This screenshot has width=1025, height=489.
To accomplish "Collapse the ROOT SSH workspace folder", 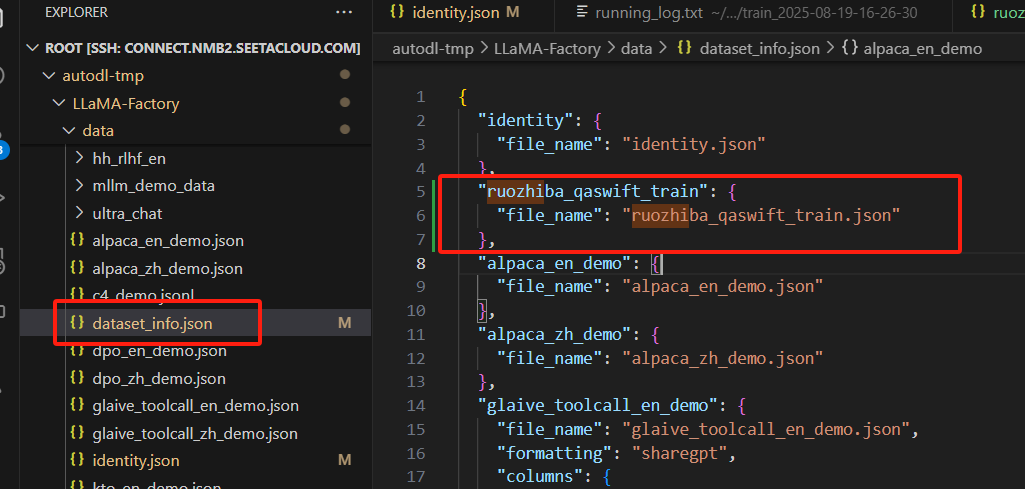I will 33,48.
